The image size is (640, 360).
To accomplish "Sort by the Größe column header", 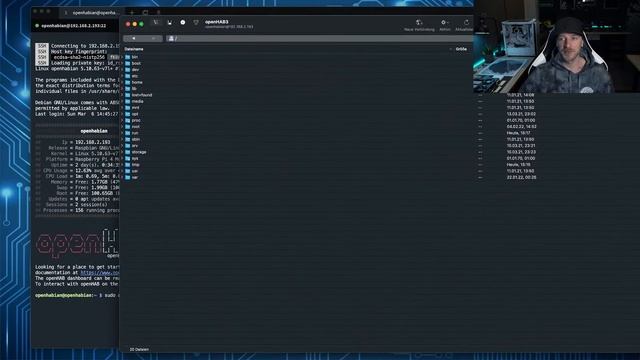I will [461, 49].
